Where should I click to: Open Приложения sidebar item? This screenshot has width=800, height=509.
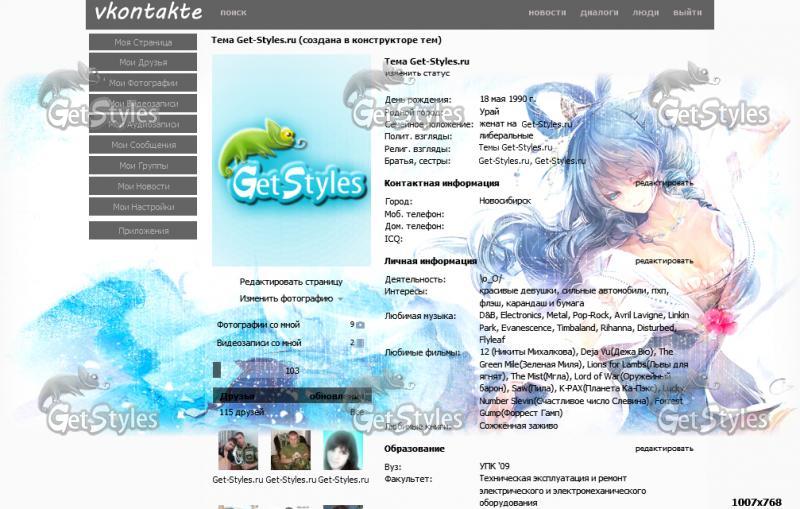[x=143, y=231]
